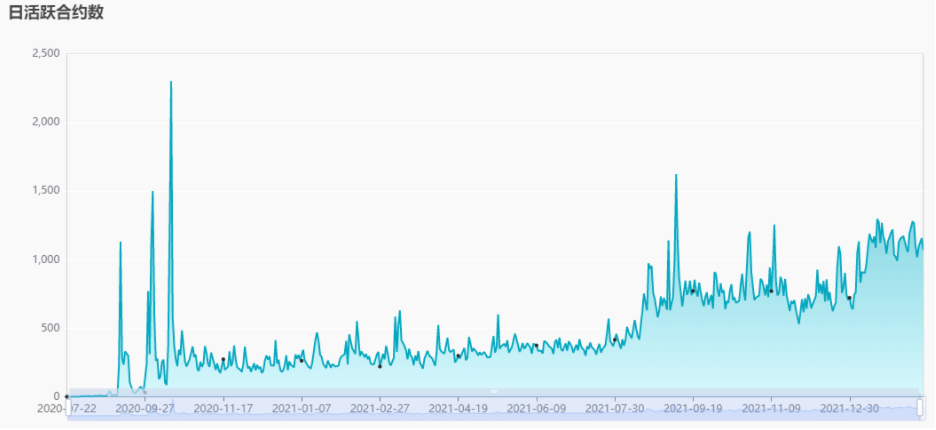This screenshot has height=430, width=936.
Task: Click the 1,000 y-axis label
Action: (x=45, y=260)
